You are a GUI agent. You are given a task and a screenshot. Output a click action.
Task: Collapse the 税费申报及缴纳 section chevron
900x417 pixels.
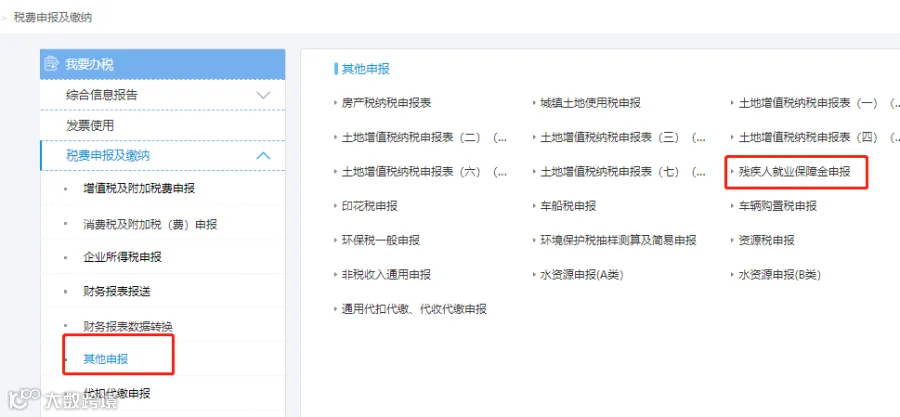[x=263, y=155]
